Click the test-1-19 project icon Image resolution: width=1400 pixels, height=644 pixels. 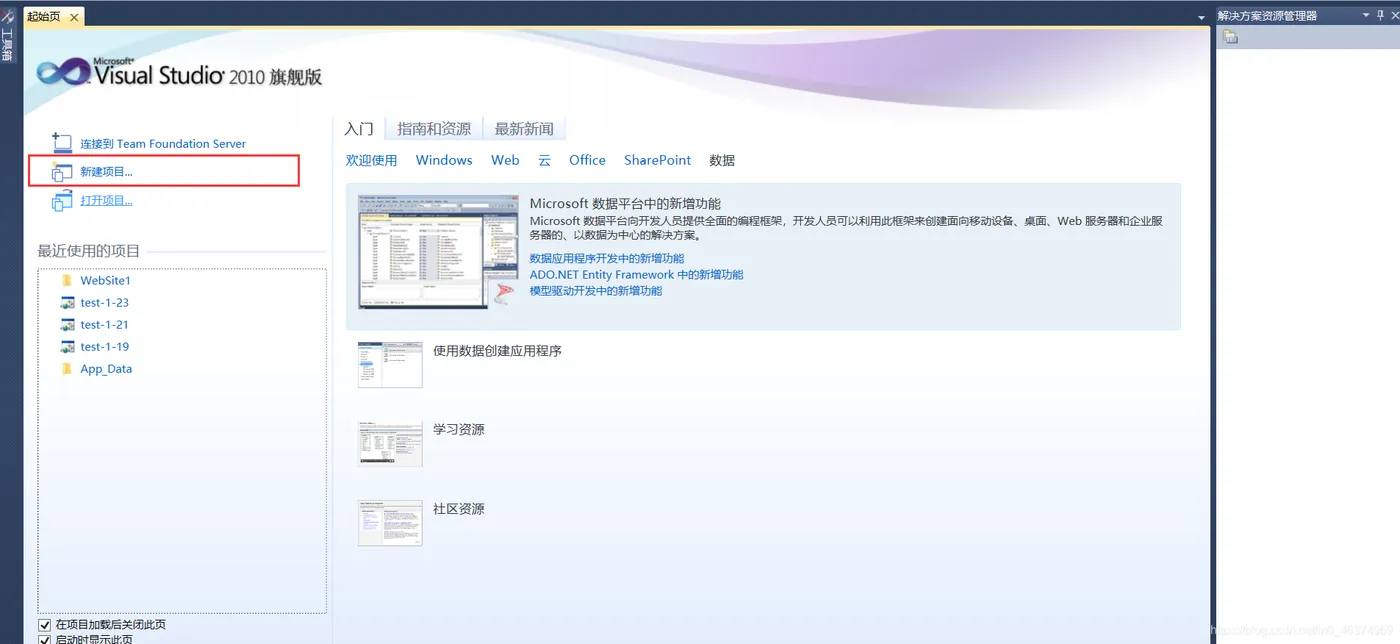pos(67,347)
